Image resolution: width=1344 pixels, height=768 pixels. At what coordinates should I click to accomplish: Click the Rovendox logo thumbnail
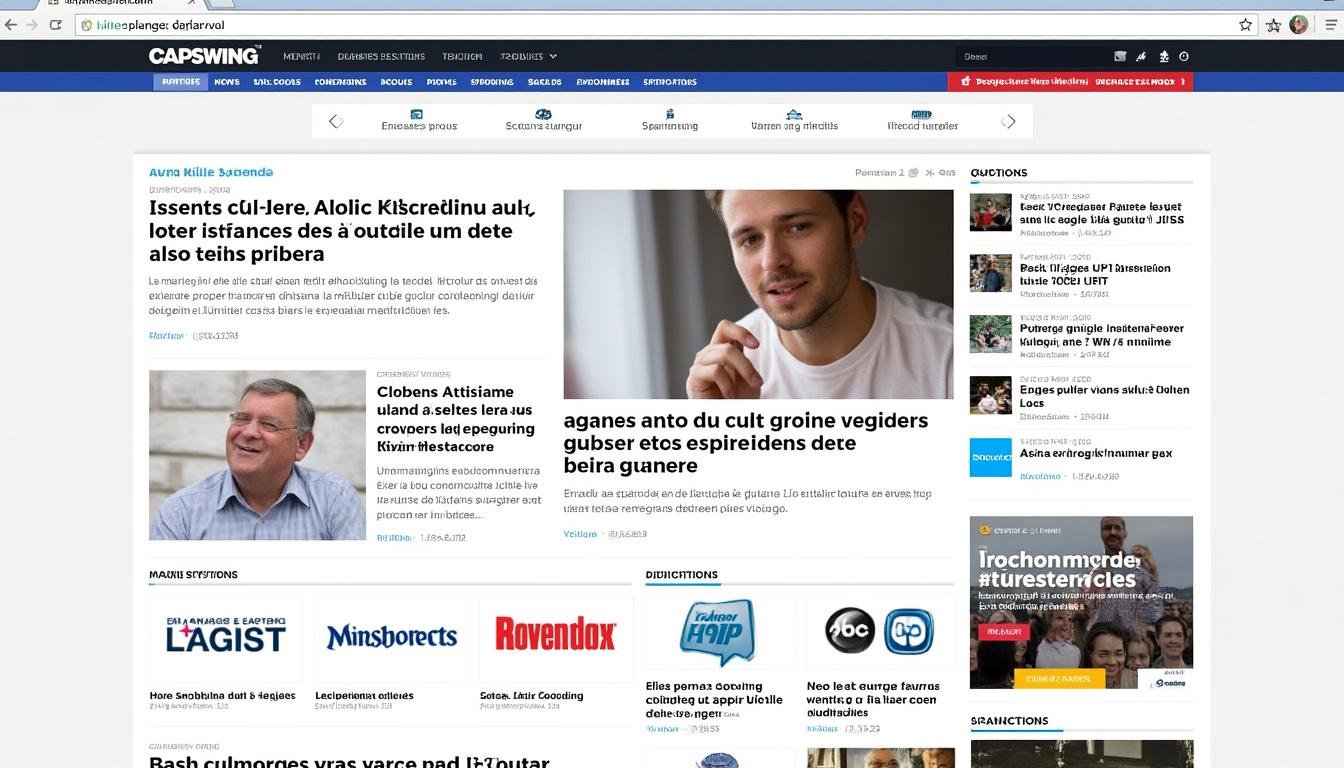556,633
